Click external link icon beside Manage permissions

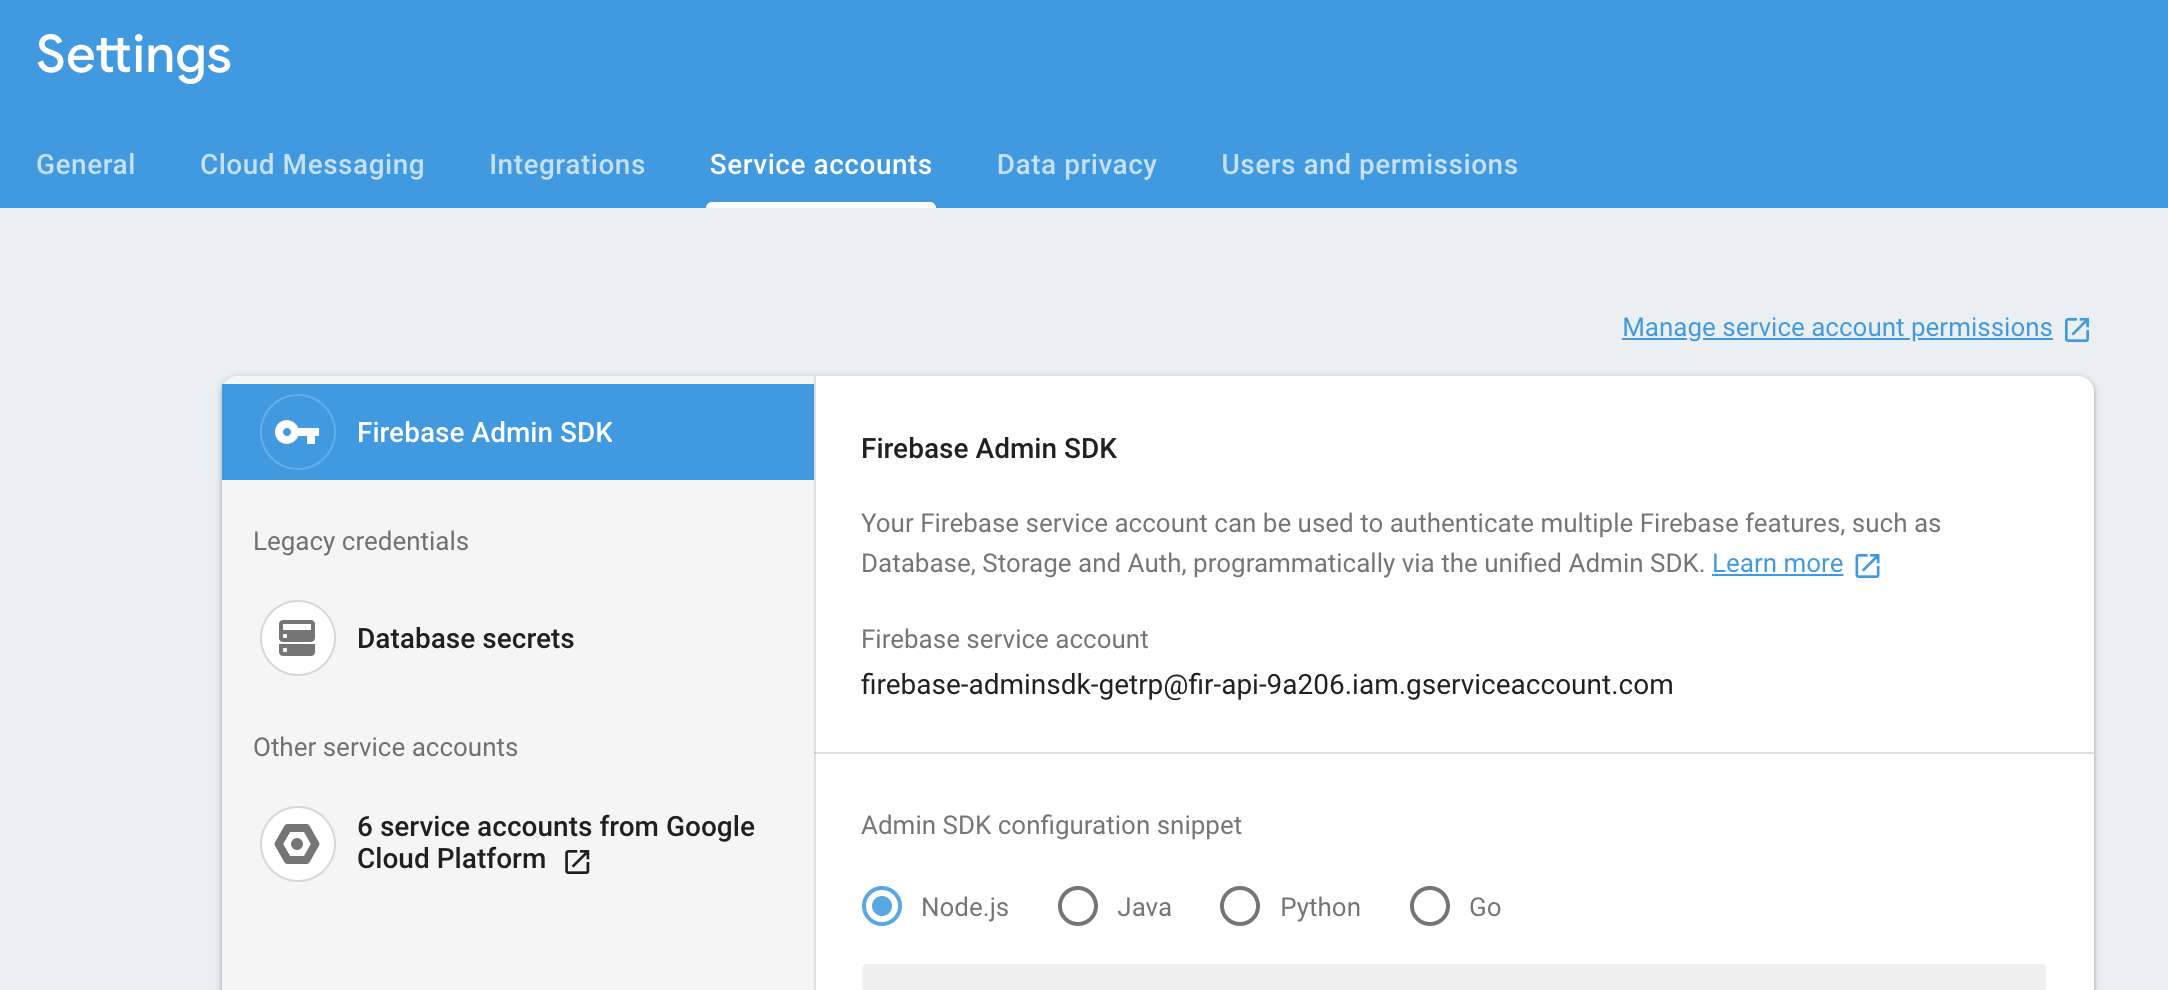click(x=2077, y=329)
